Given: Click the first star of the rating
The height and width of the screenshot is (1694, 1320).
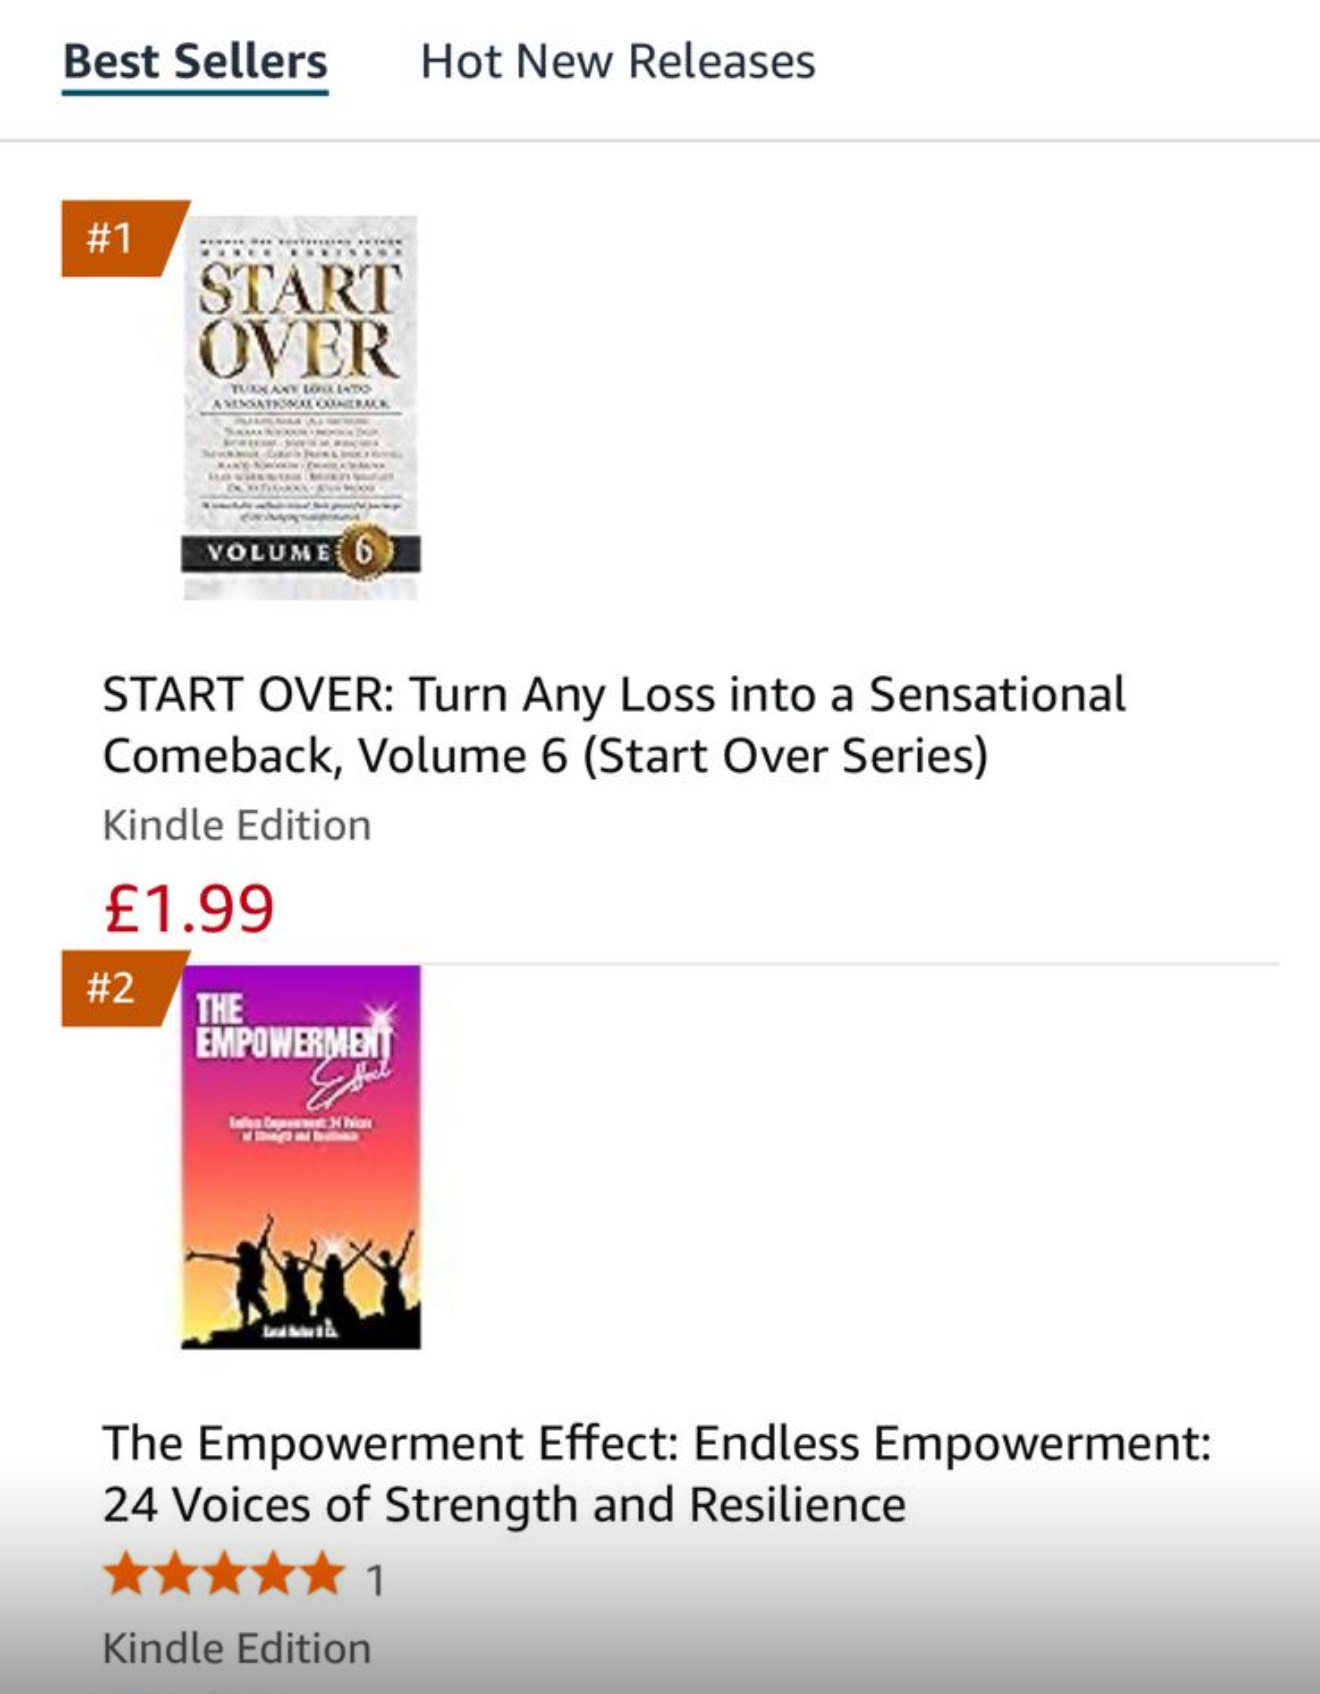Looking at the screenshot, I should pos(126,1574).
